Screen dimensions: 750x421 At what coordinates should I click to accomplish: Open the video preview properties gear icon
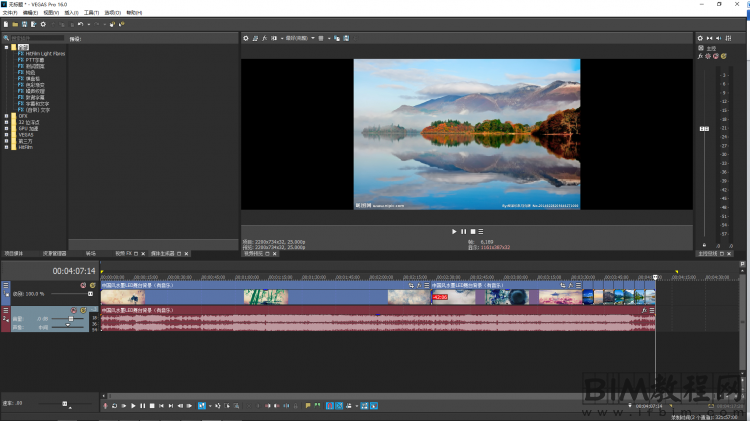coord(246,38)
